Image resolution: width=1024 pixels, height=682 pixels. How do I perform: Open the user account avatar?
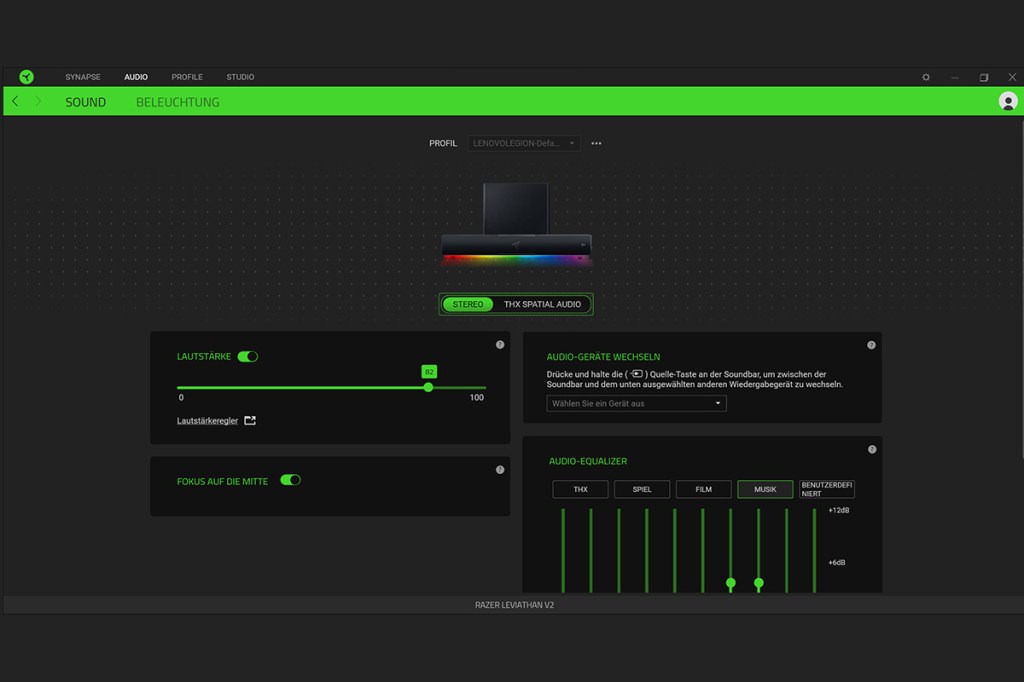(1008, 101)
